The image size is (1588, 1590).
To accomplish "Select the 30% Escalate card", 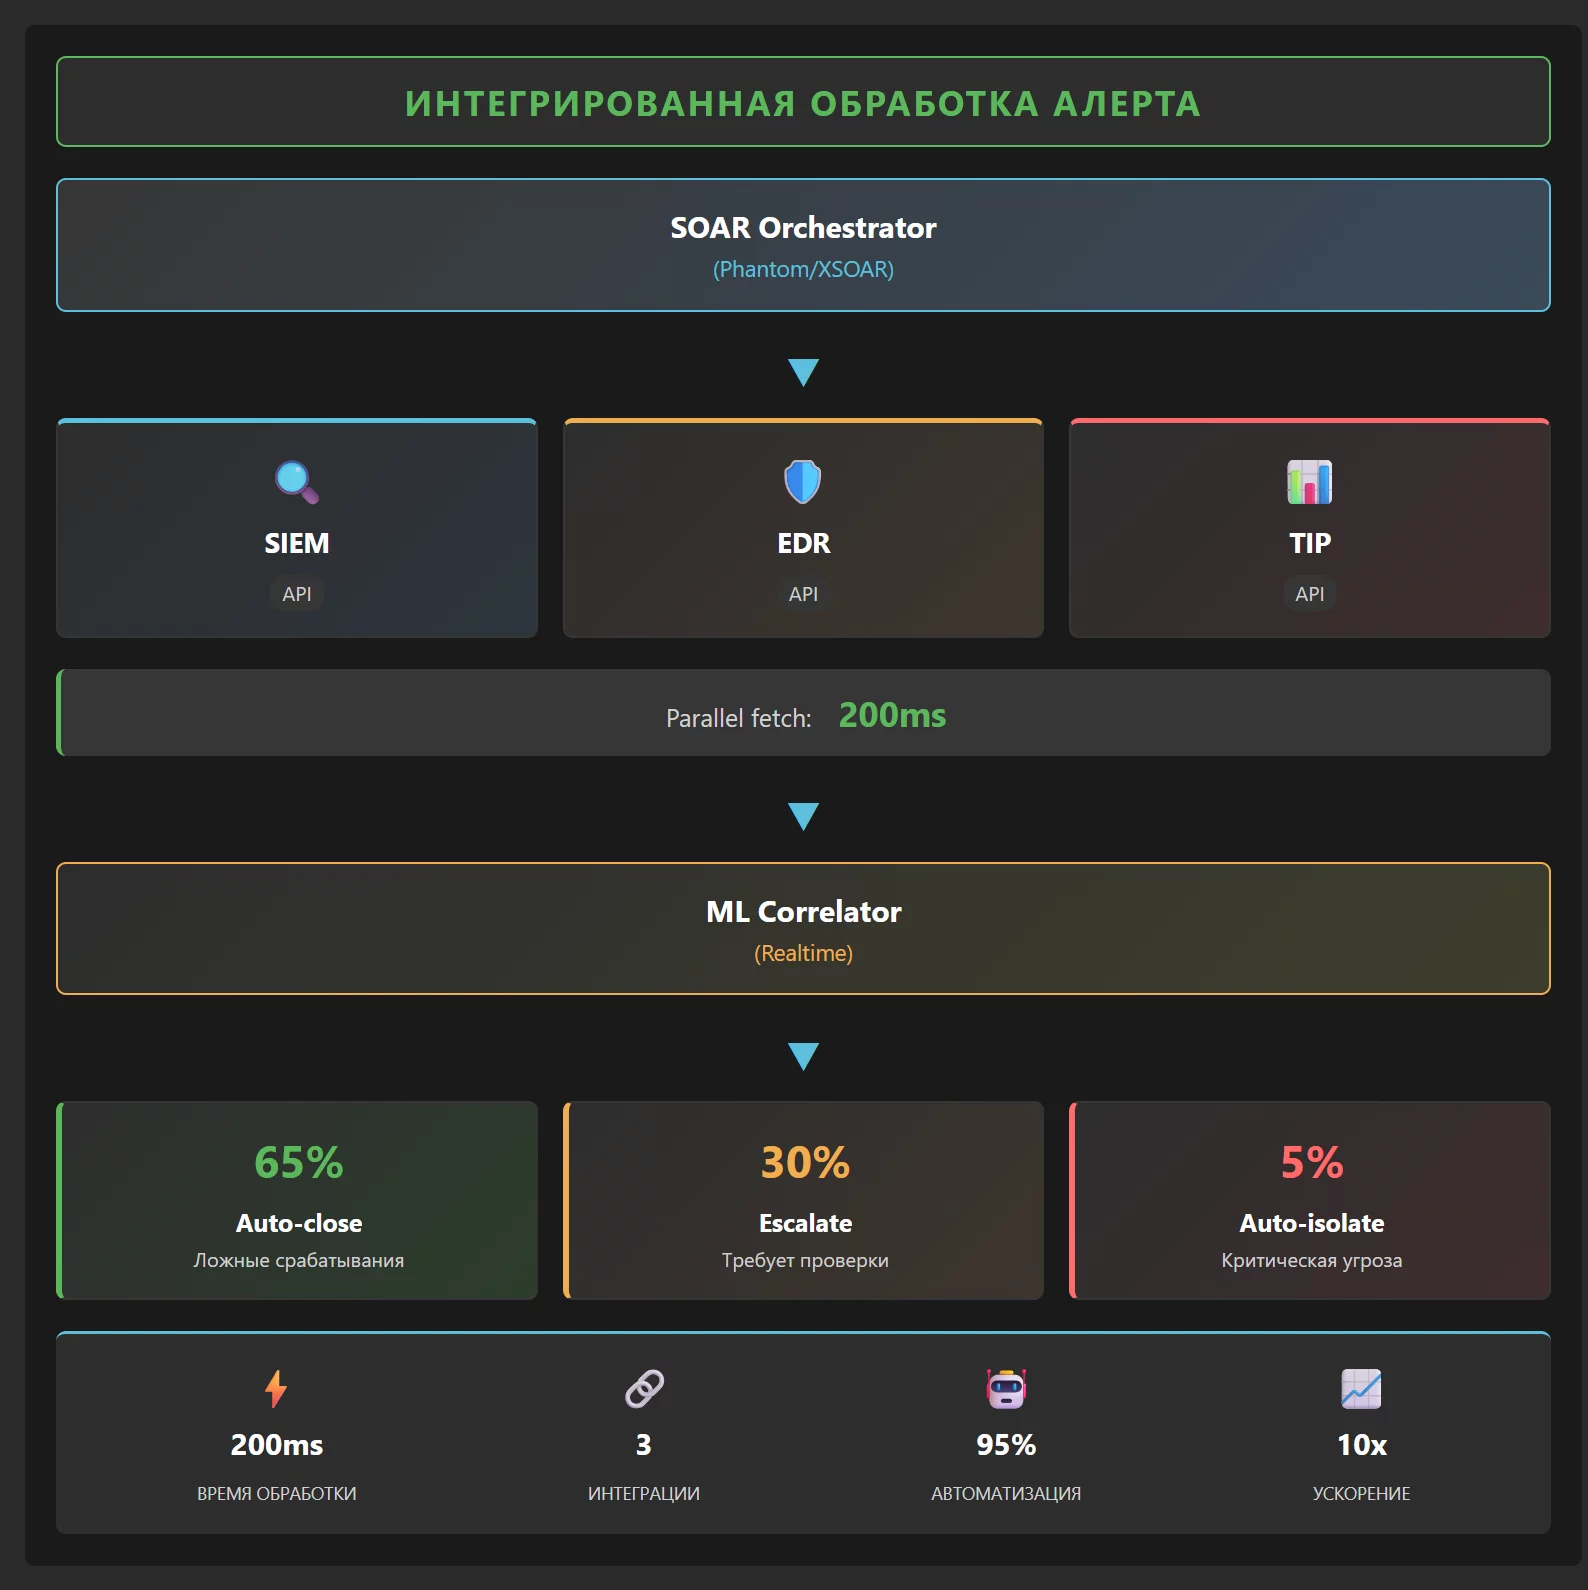I will (x=804, y=1201).
